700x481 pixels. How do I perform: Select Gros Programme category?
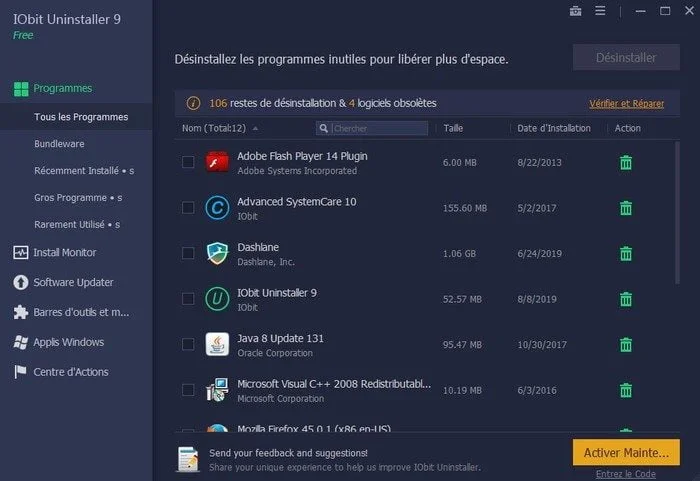[x=78, y=197]
